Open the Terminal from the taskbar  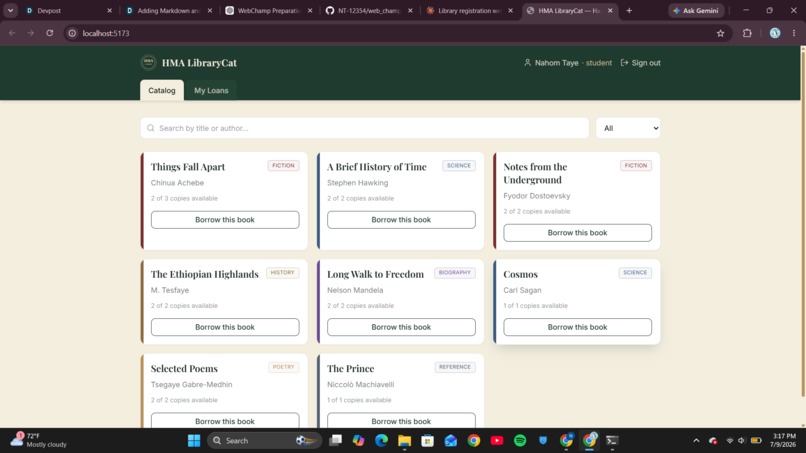coord(612,441)
